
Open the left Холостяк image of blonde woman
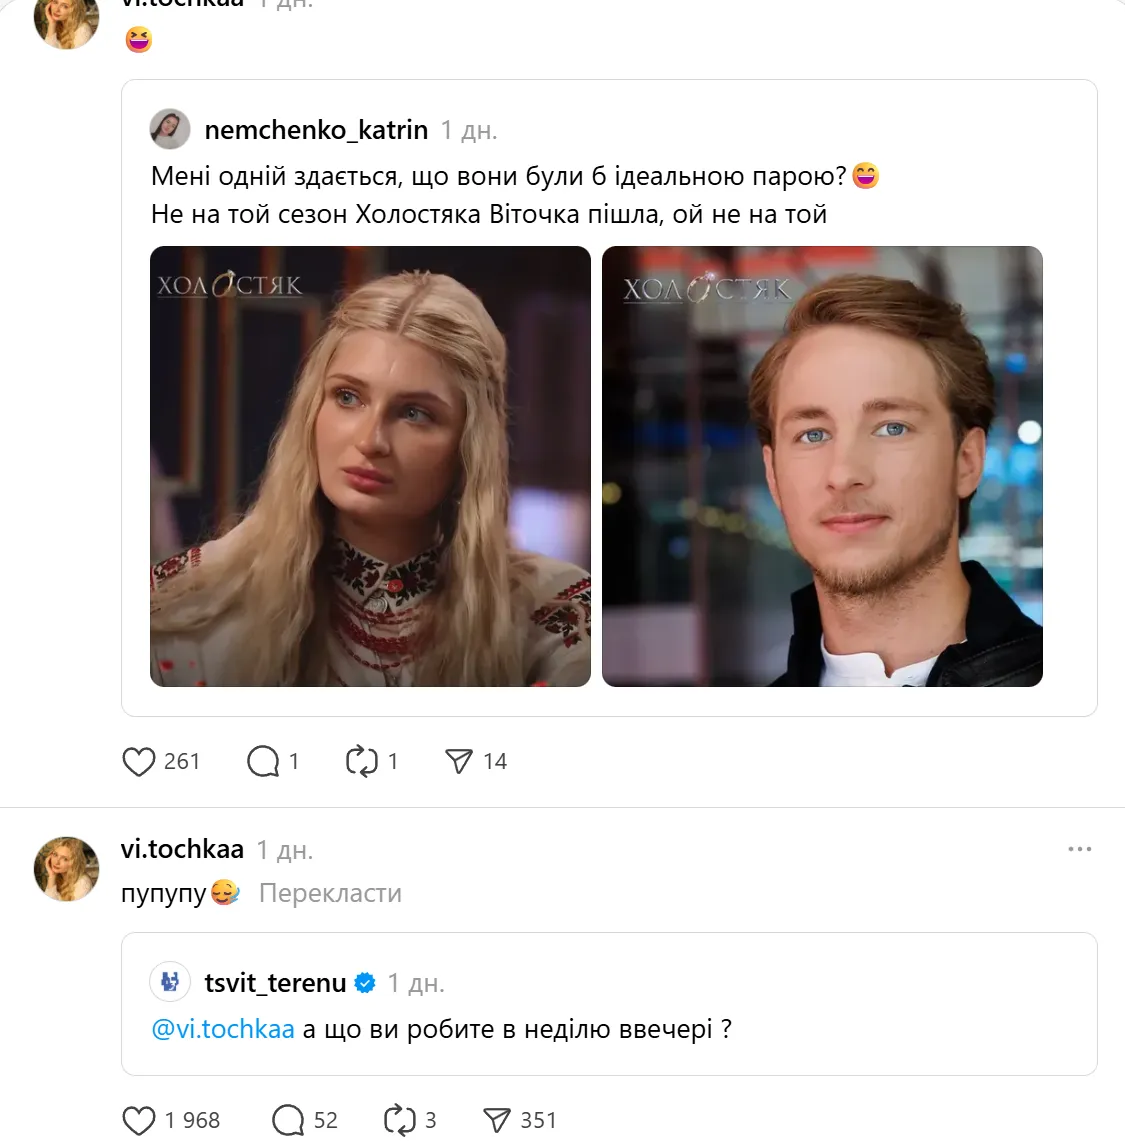(370, 466)
